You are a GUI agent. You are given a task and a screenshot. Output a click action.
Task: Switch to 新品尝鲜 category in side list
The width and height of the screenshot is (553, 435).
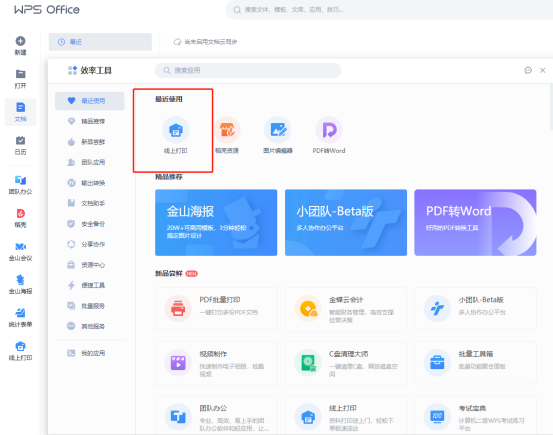90,142
